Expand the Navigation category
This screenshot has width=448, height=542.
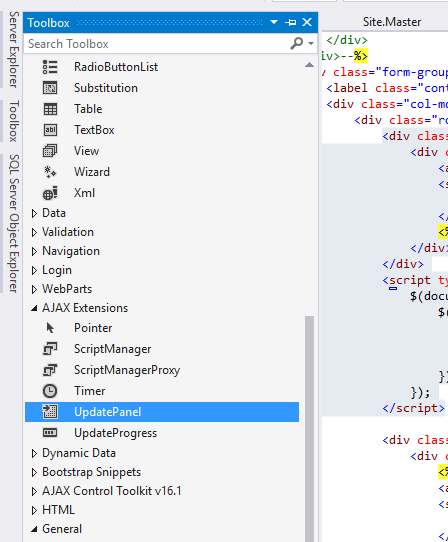[34, 251]
